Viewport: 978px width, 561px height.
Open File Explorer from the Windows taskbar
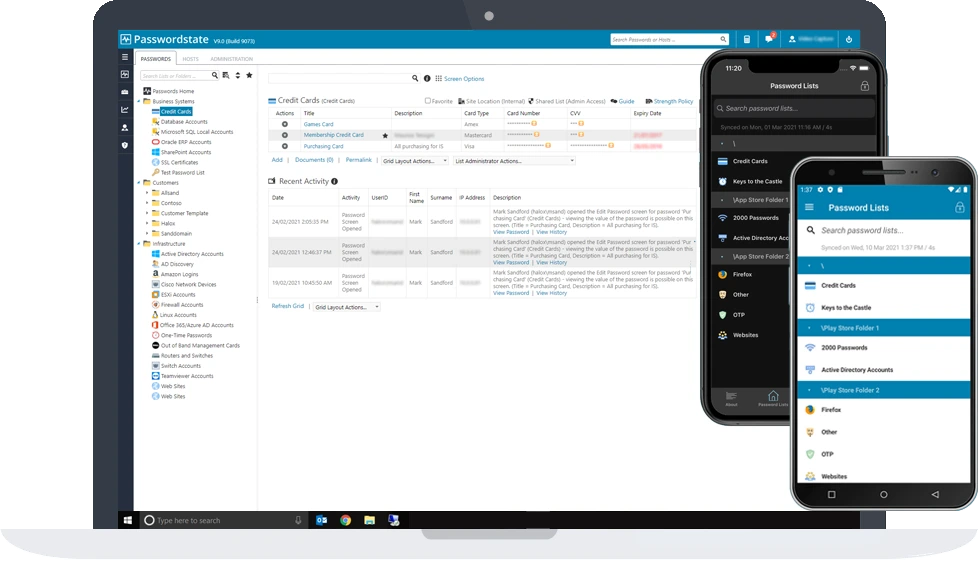(x=370, y=520)
